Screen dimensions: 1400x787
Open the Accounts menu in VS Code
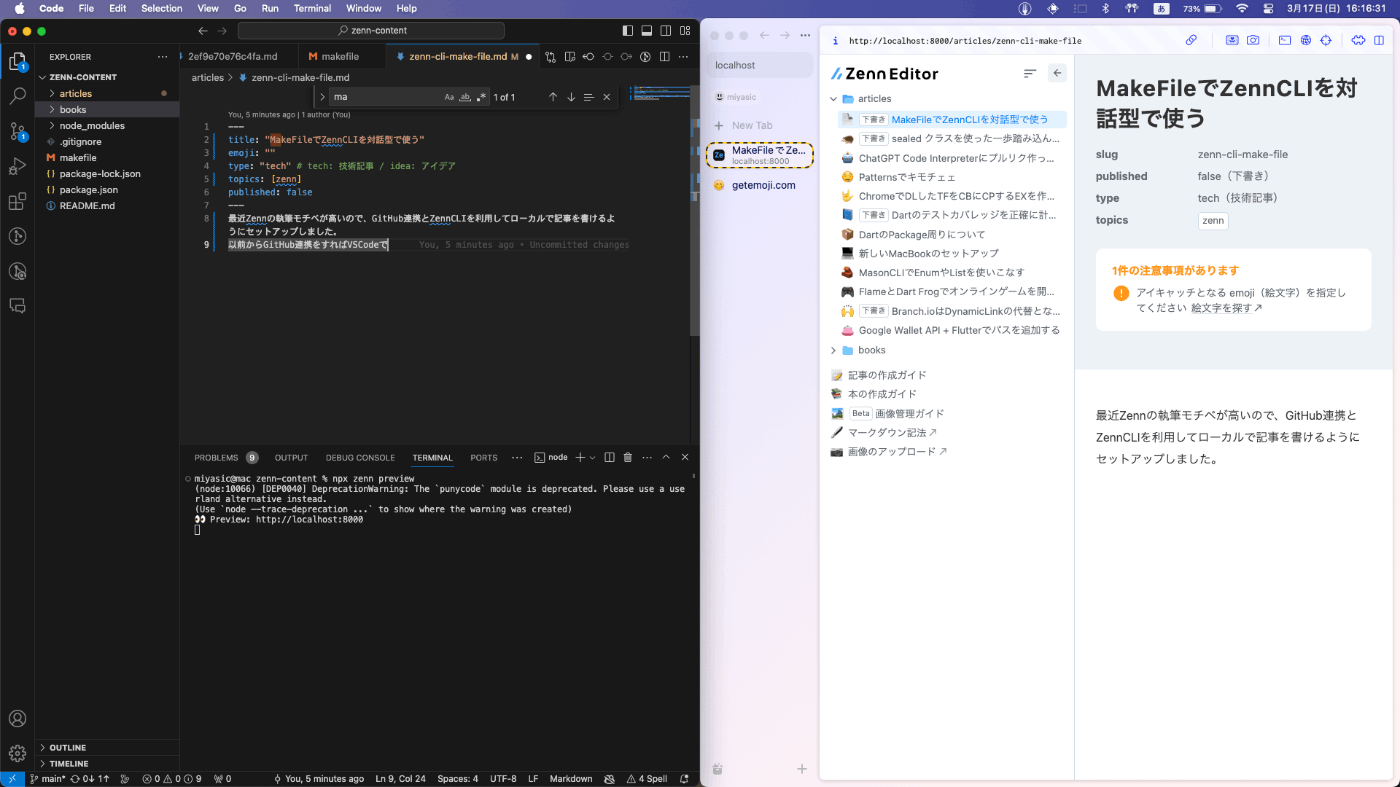tap(17, 719)
